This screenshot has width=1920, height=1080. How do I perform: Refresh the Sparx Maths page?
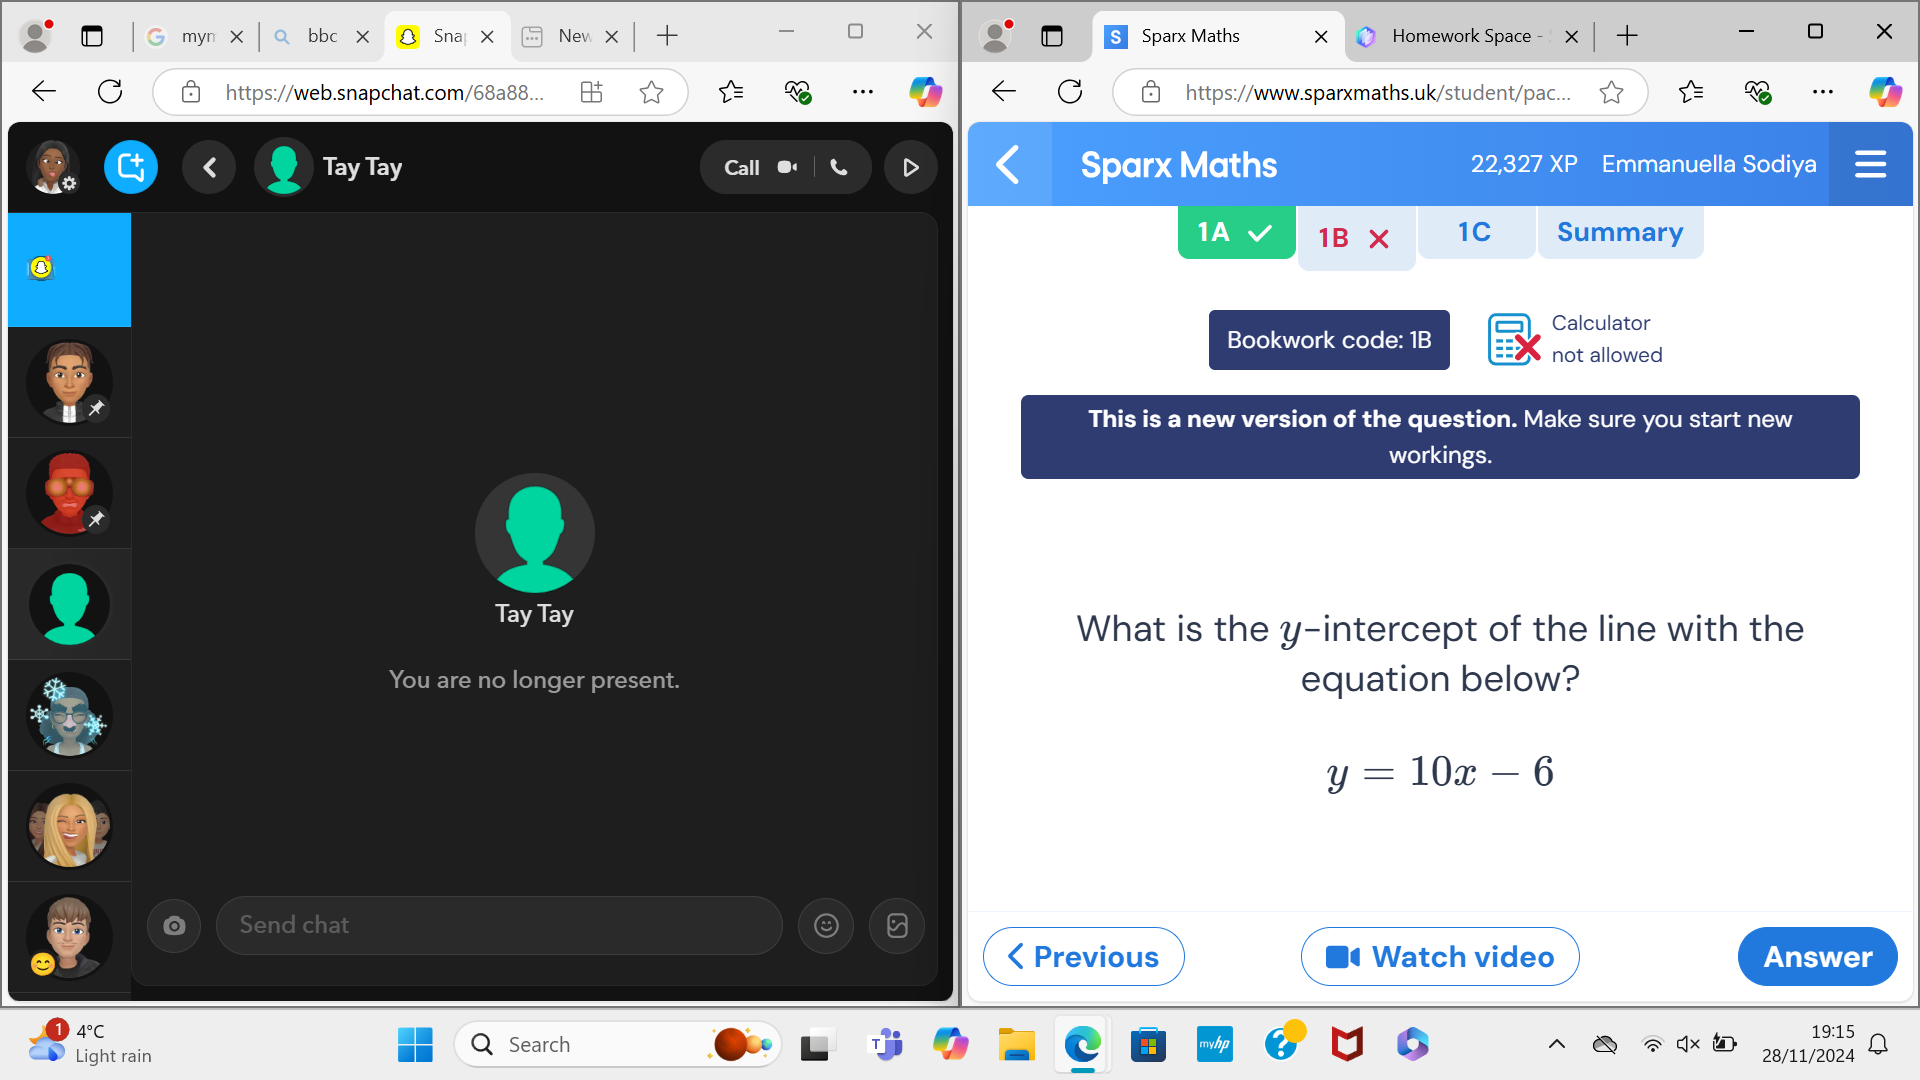tap(1070, 92)
